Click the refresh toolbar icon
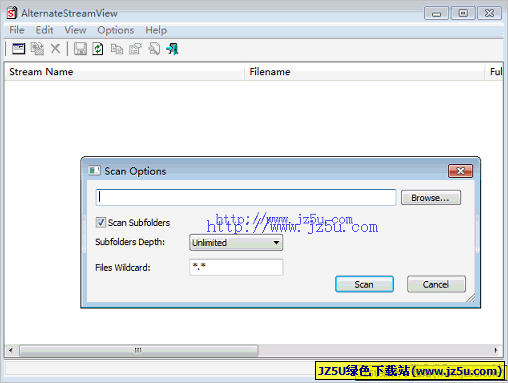This screenshot has width=508, height=383. (x=98, y=49)
